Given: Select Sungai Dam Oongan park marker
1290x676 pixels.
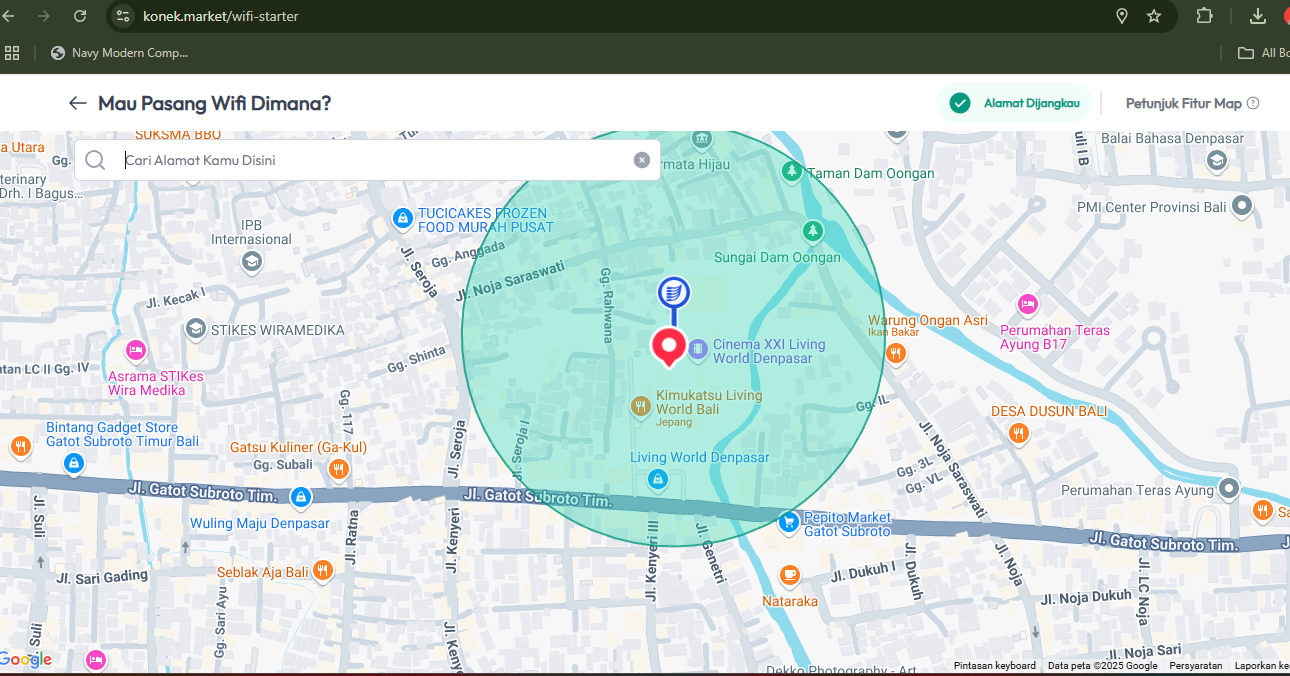Looking at the screenshot, I should pyautogui.click(x=813, y=232).
